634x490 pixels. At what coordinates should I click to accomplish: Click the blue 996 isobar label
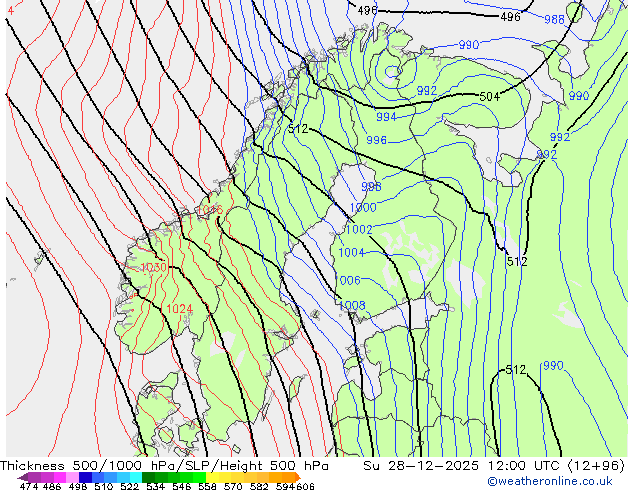coord(376,140)
